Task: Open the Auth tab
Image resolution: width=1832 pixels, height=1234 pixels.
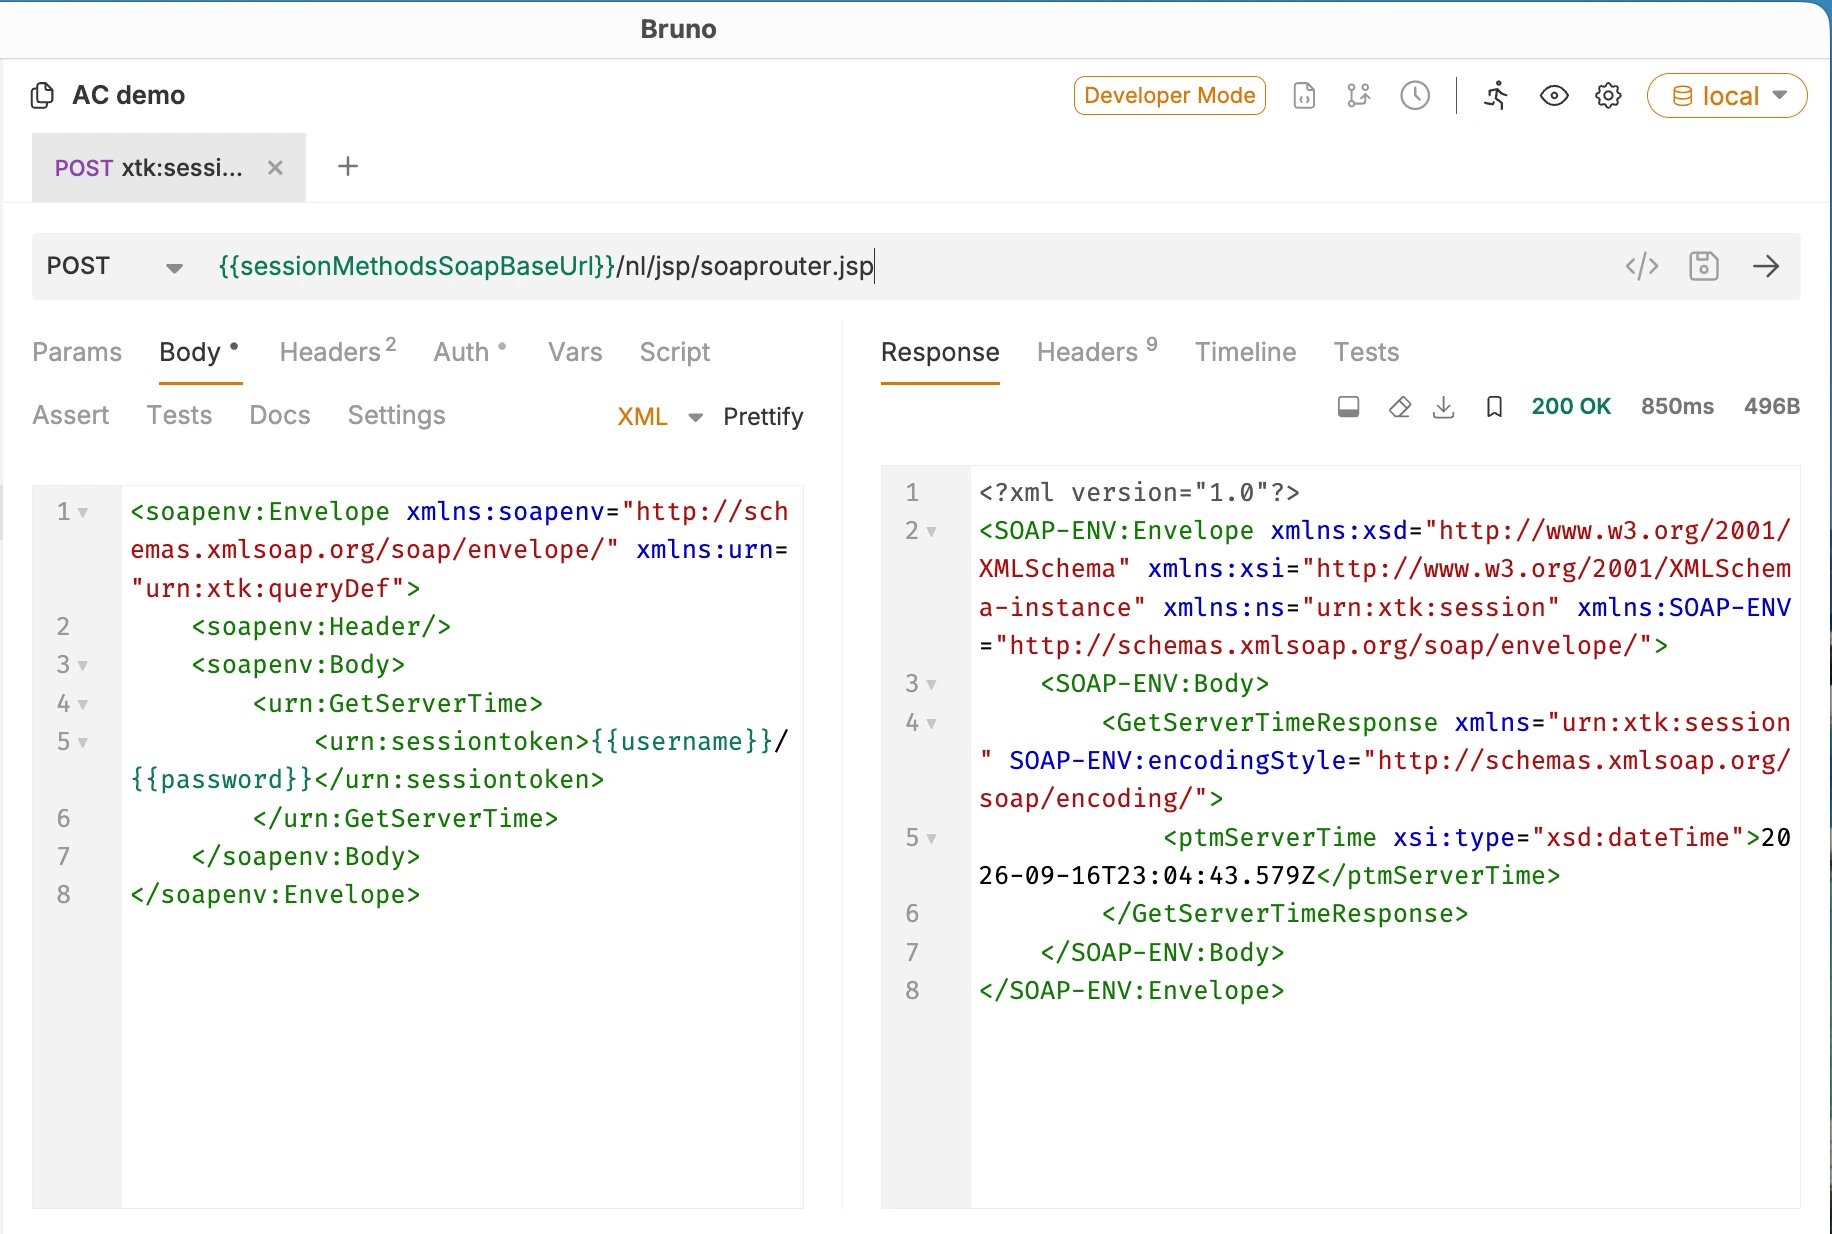Action: [470, 351]
